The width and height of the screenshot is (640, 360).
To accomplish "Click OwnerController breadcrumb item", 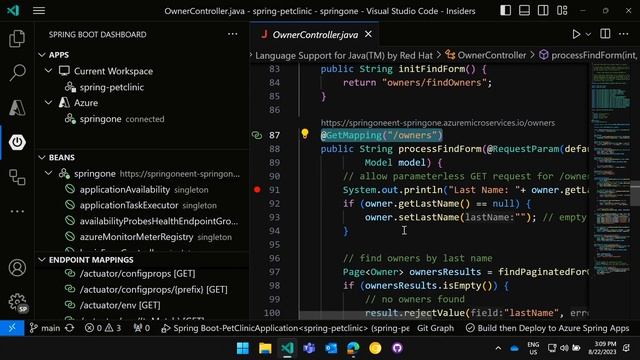I will tap(486, 55).
